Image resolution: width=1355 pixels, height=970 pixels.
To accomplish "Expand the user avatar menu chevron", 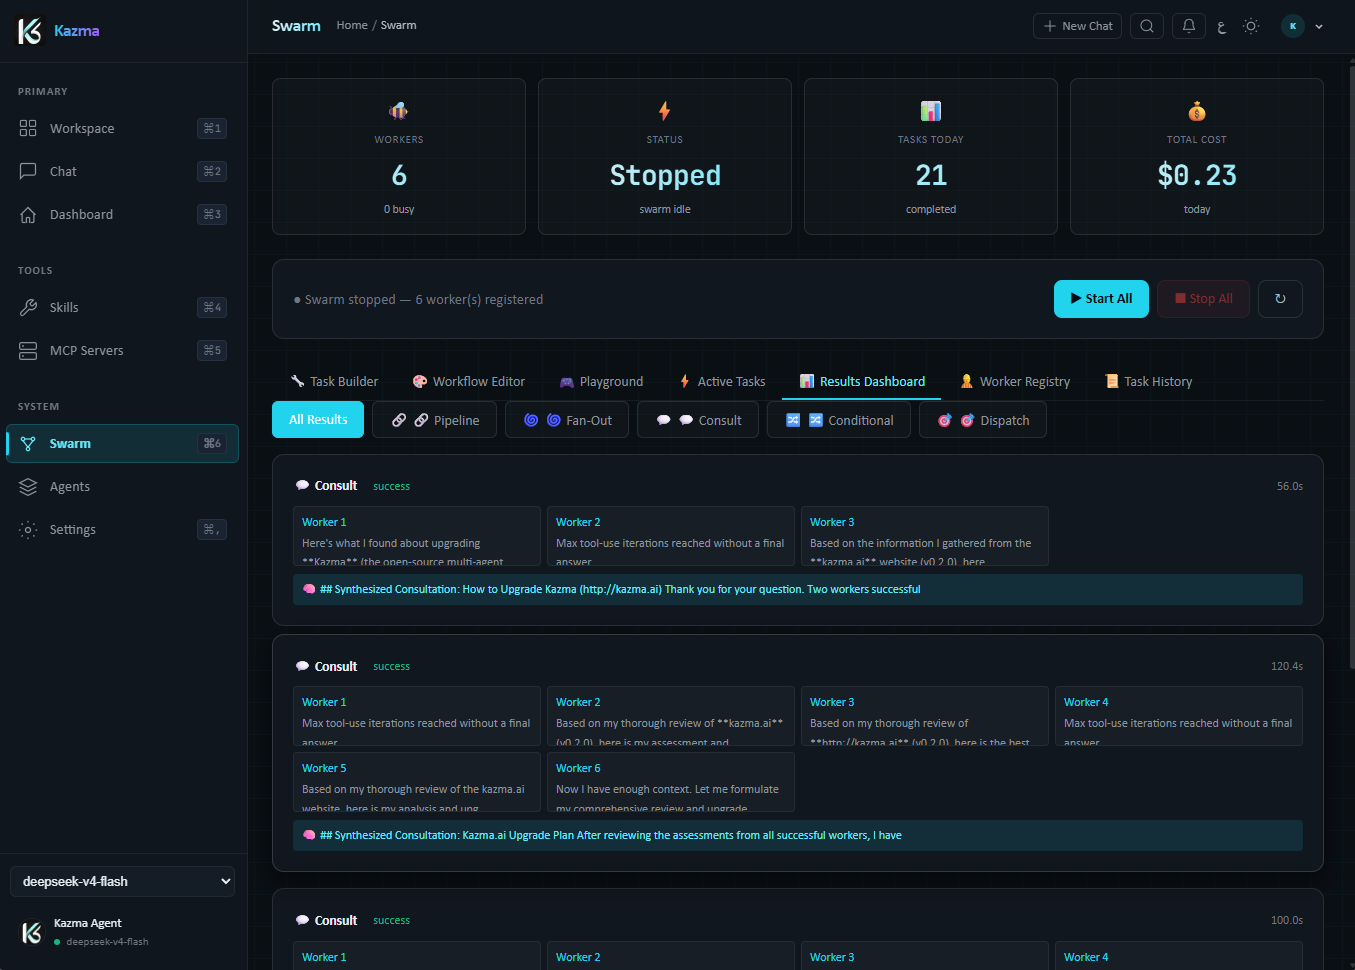I will coord(1319,27).
